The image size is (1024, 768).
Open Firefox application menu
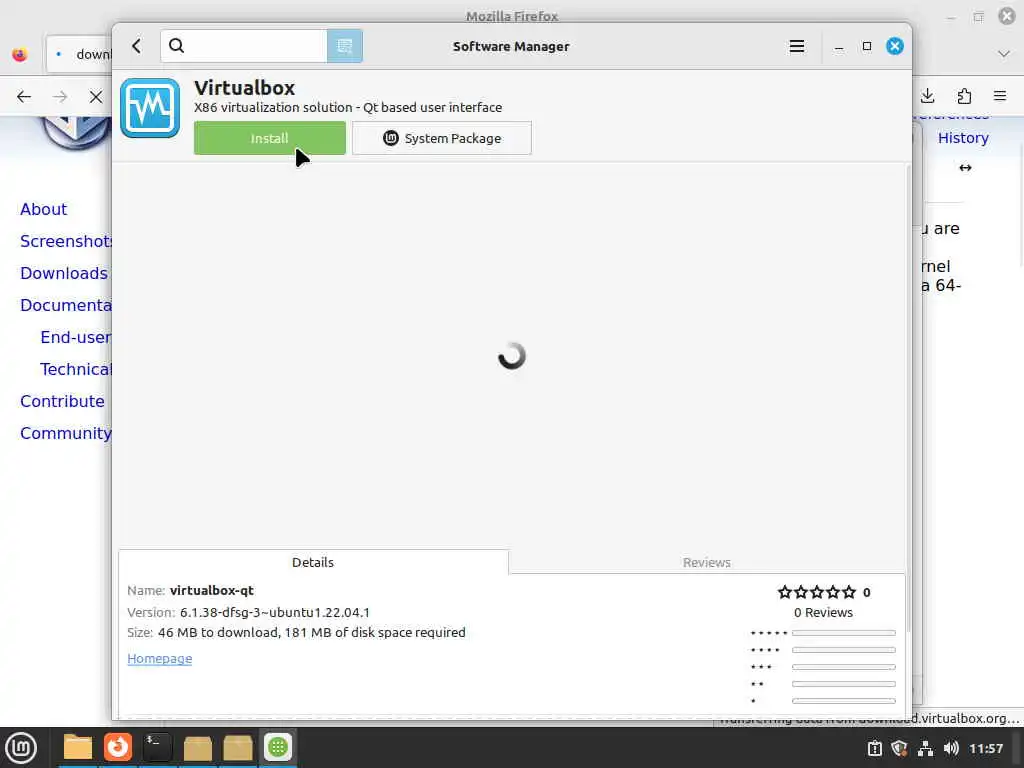point(1000,97)
